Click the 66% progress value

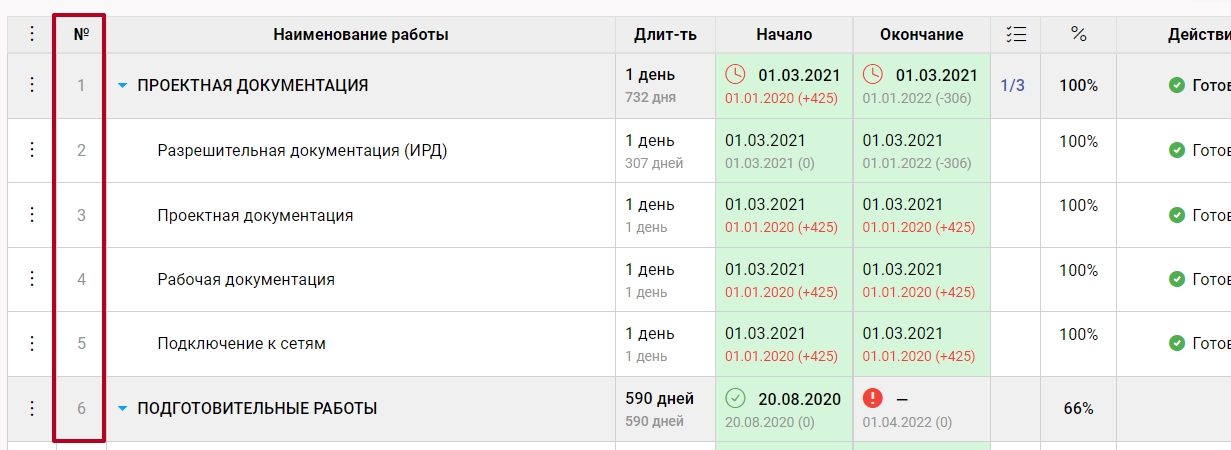point(1078,408)
